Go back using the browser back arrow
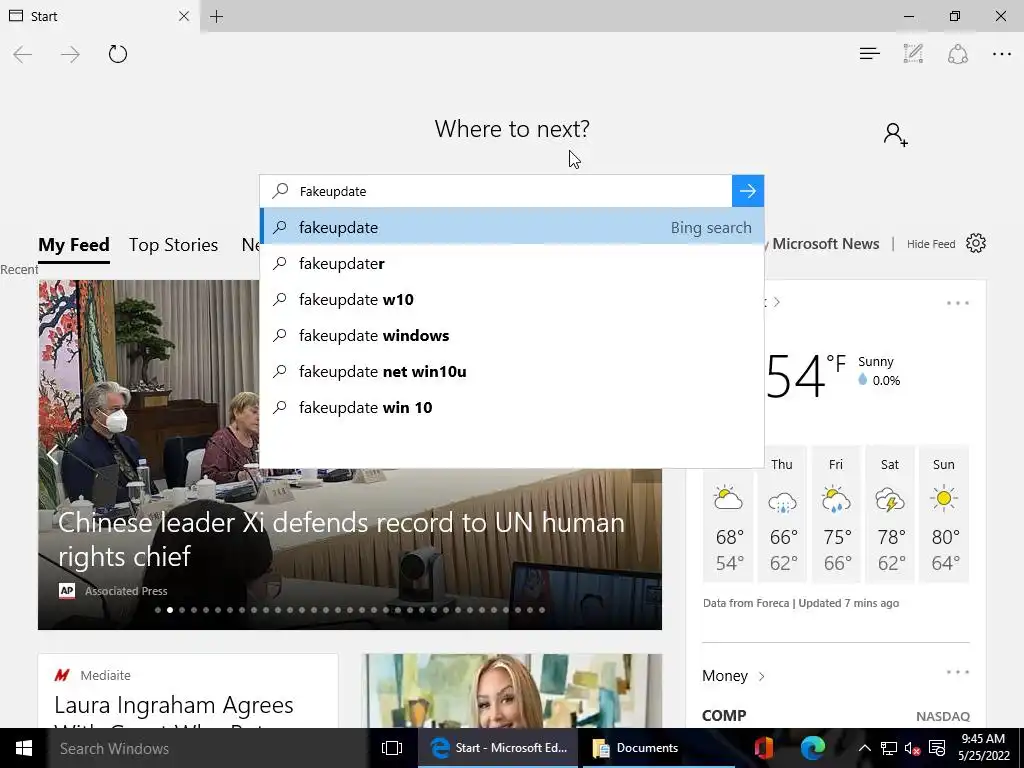The width and height of the screenshot is (1024, 768). pos(23,54)
